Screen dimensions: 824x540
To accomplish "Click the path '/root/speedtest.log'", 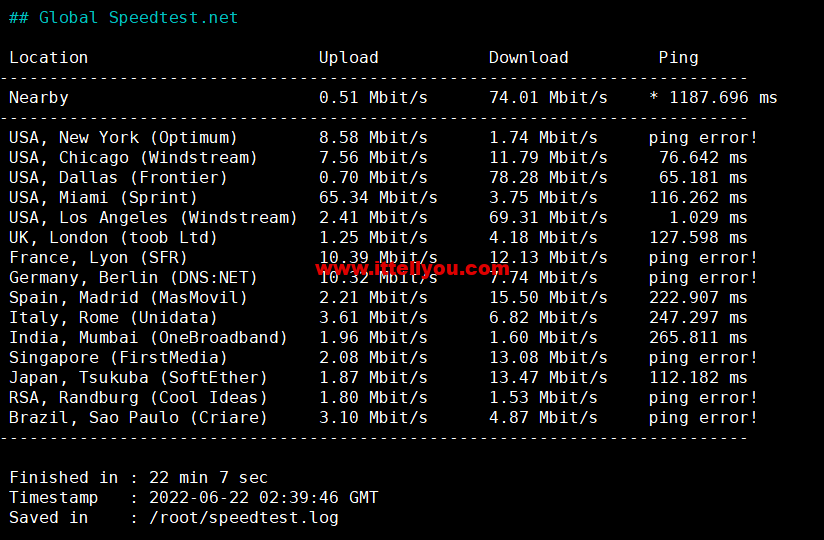I will tap(243, 518).
